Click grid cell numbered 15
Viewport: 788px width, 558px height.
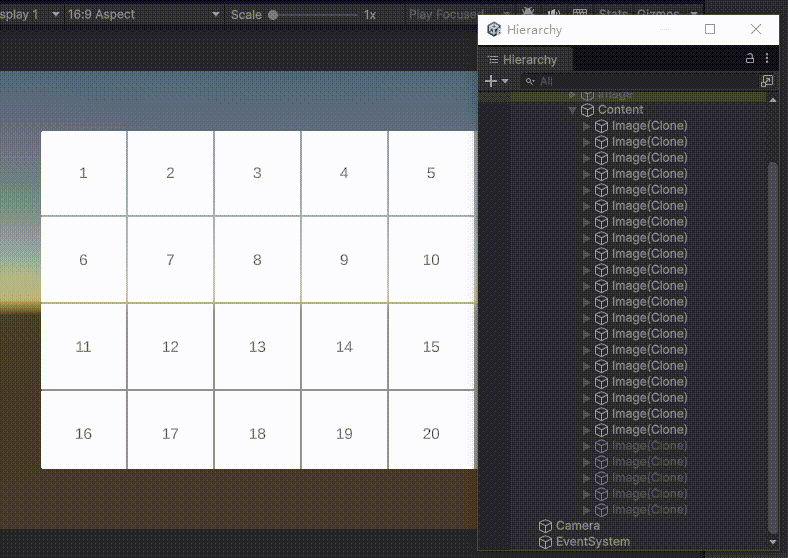[431, 347]
